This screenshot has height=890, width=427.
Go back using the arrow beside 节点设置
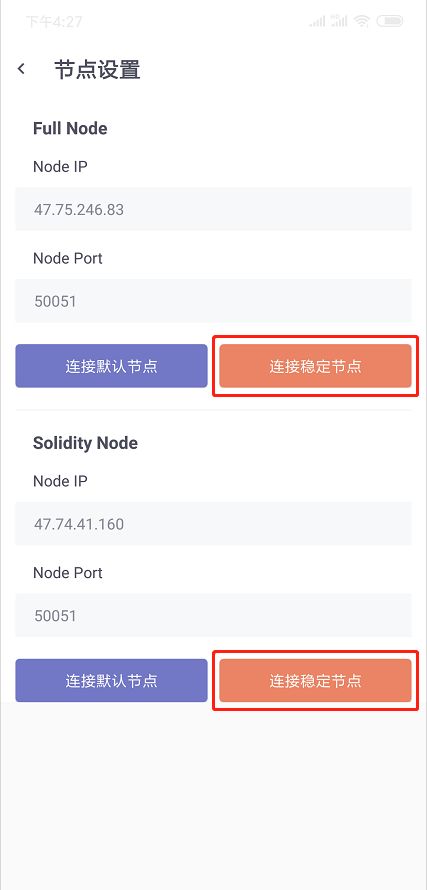click(x=21, y=69)
